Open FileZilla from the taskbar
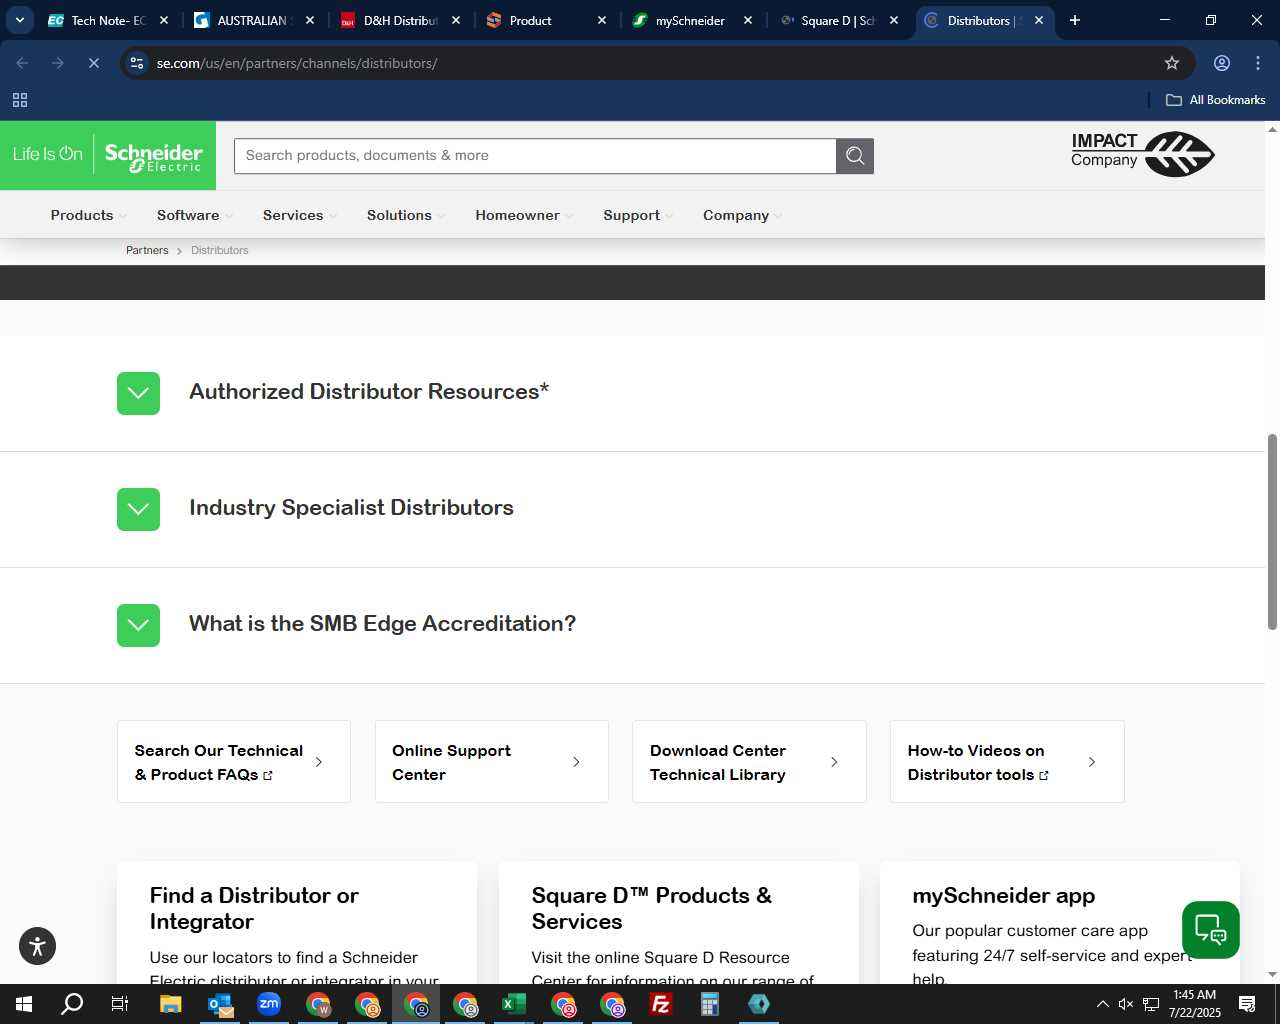 661,1004
